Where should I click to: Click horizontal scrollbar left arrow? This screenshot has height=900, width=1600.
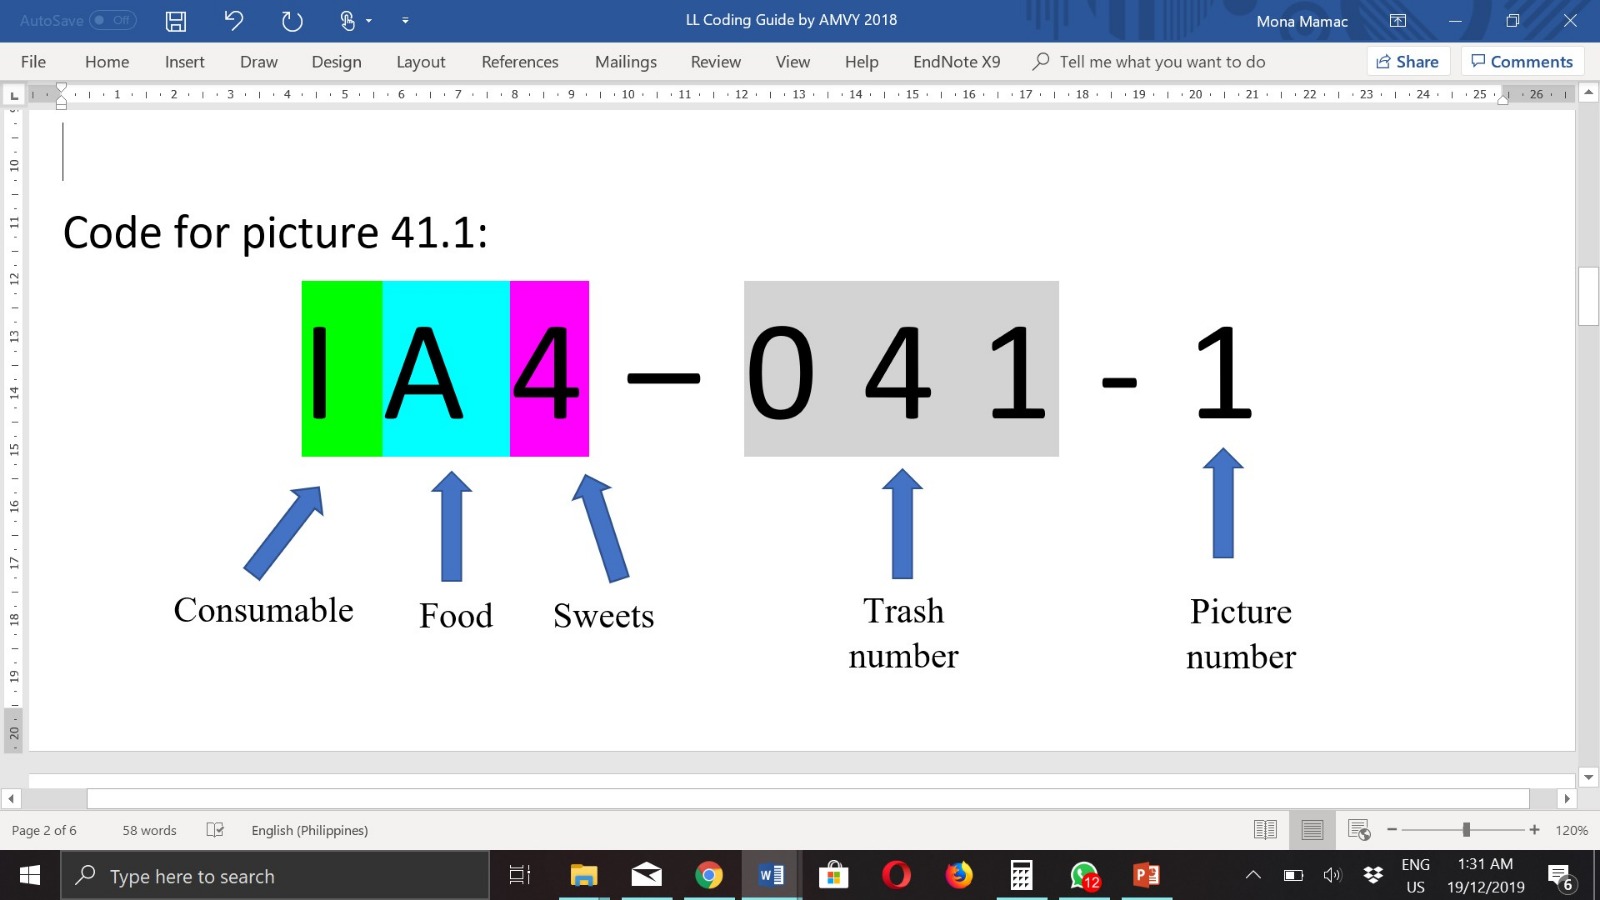11,799
